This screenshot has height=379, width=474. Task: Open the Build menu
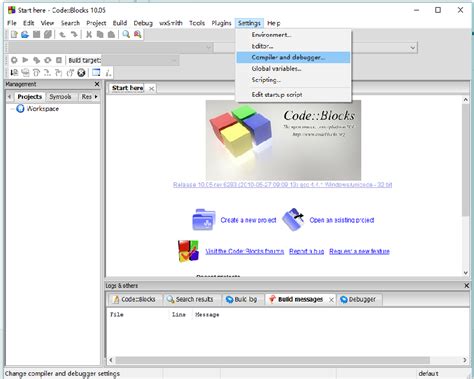(x=120, y=23)
